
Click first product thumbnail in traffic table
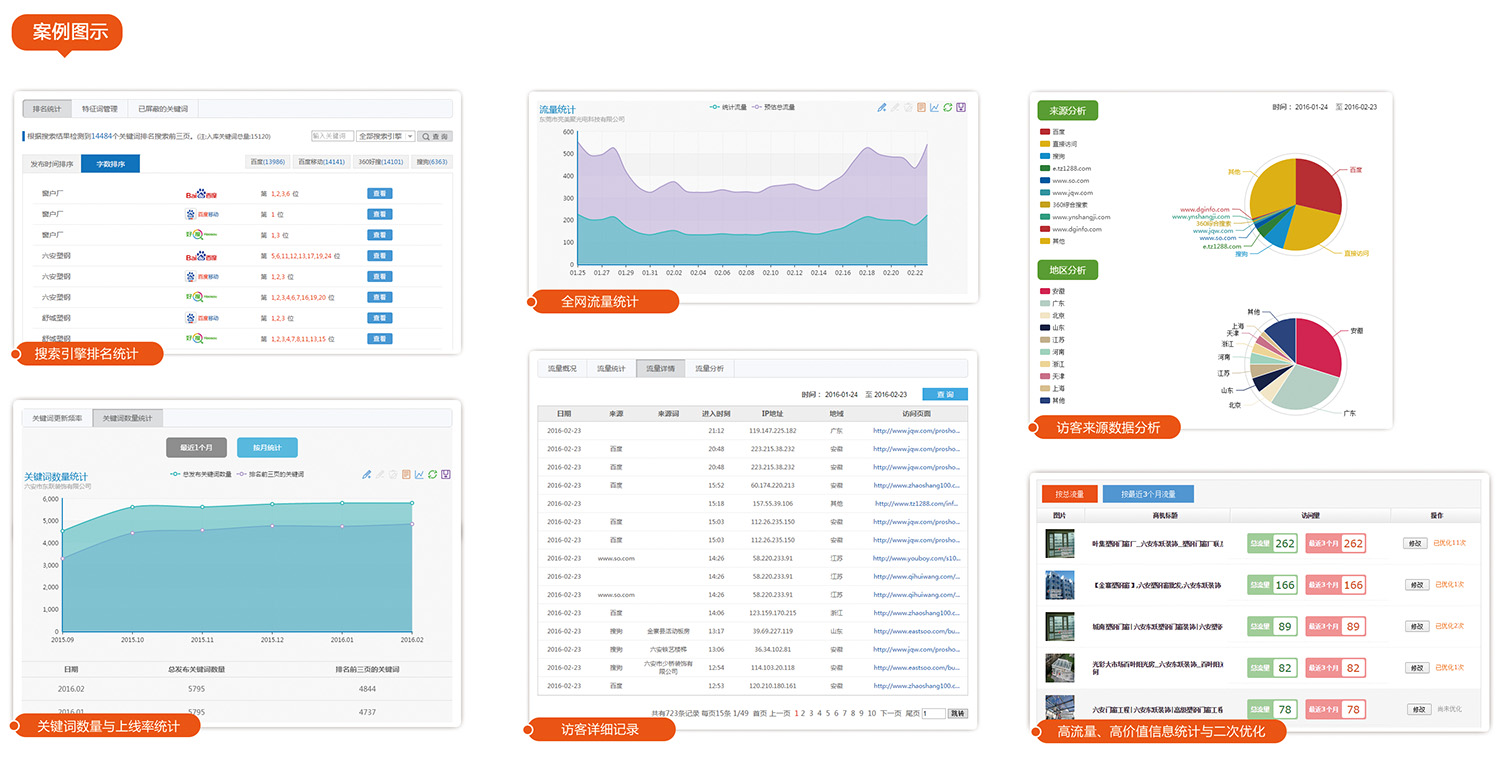[1059, 544]
